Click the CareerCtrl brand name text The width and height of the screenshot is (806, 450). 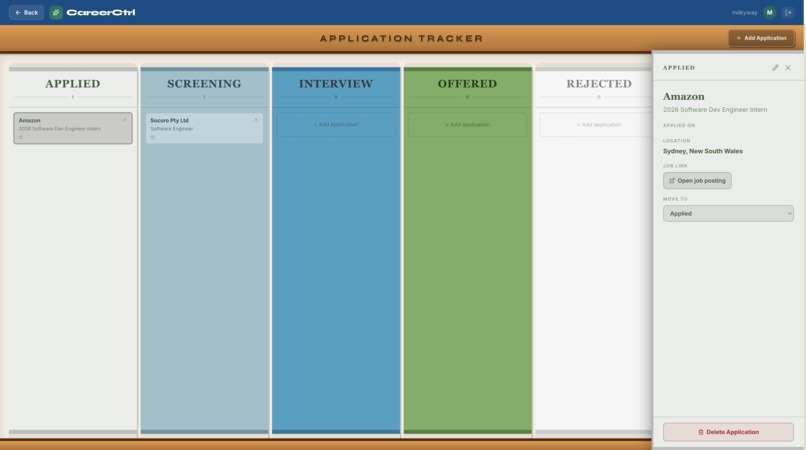pos(101,12)
